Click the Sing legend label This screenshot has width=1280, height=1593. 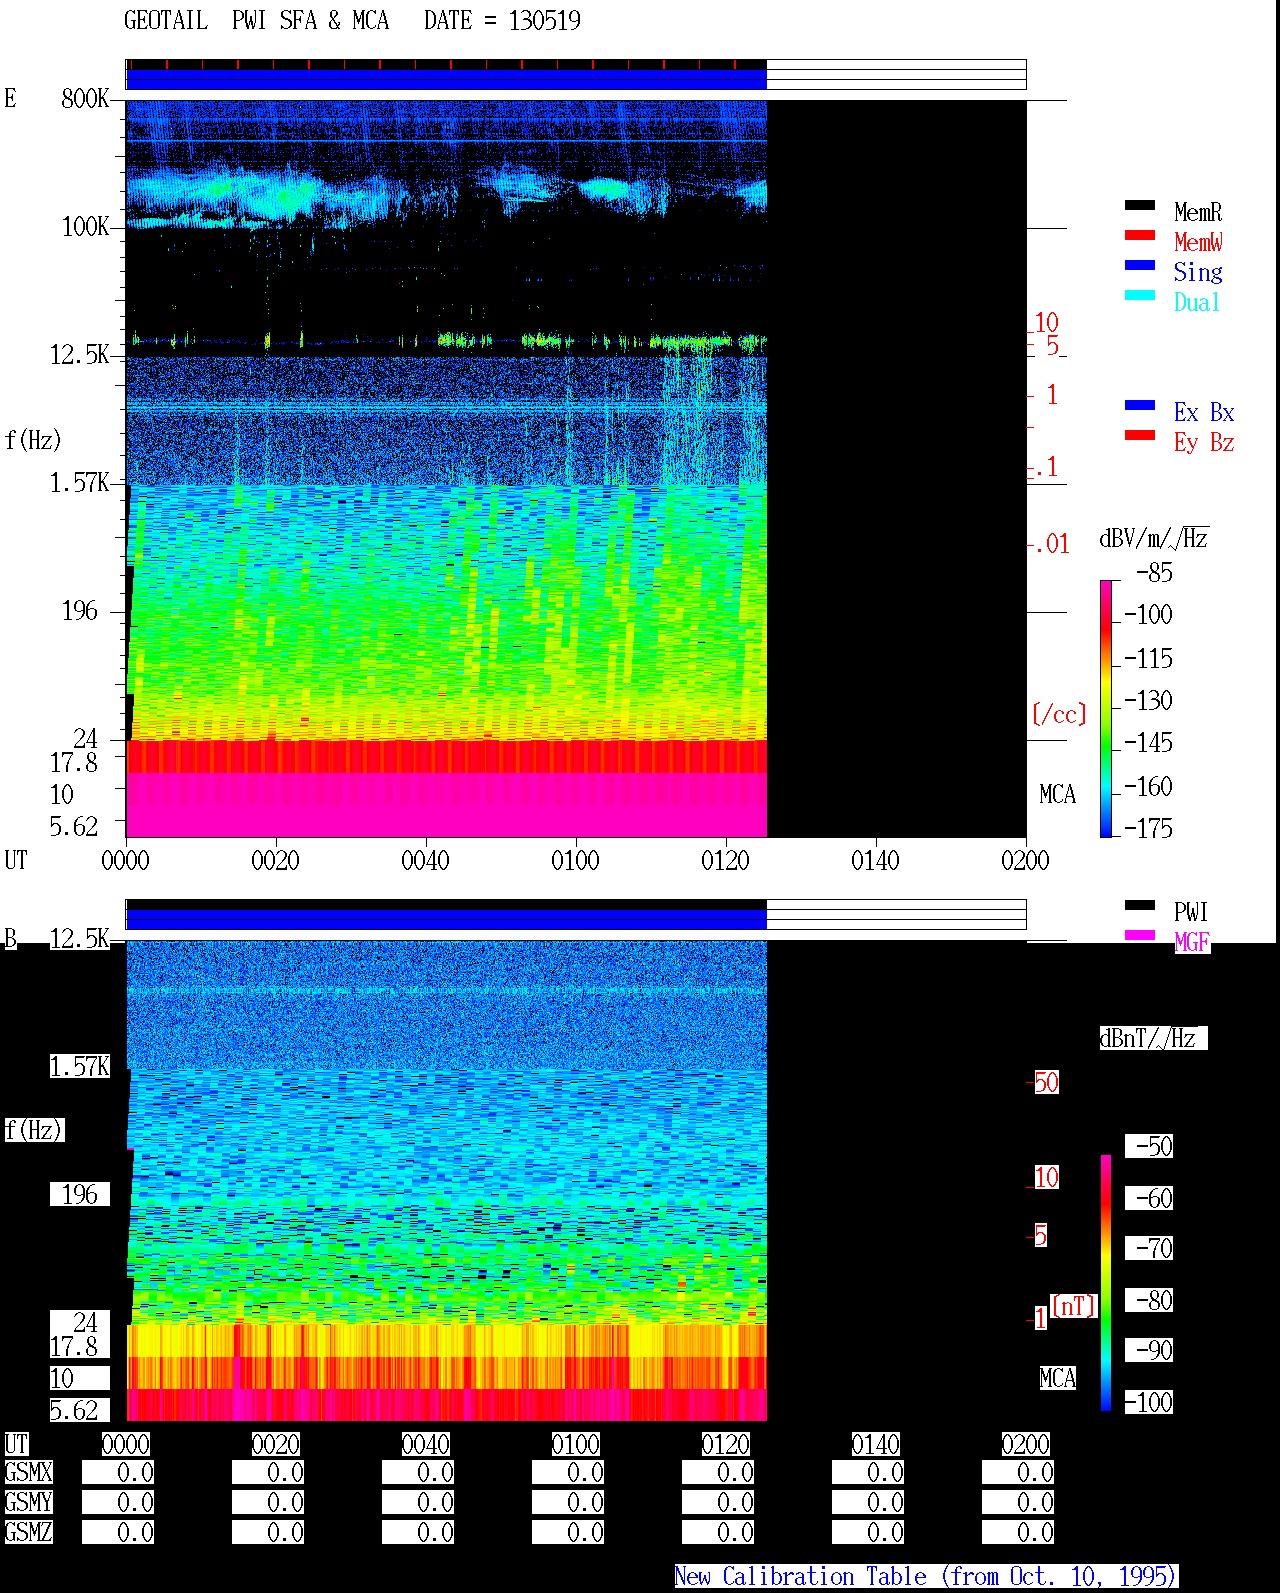[x=1198, y=272]
